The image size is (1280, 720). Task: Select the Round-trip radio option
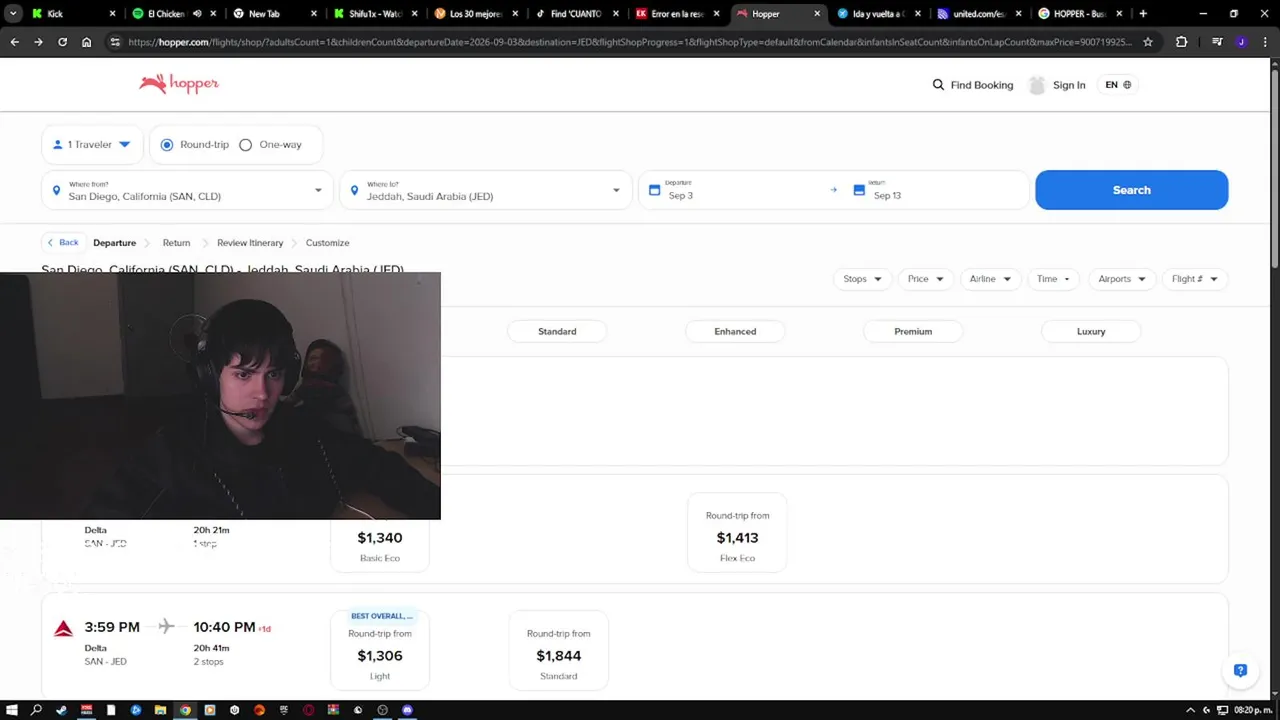[x=167, y=145]
